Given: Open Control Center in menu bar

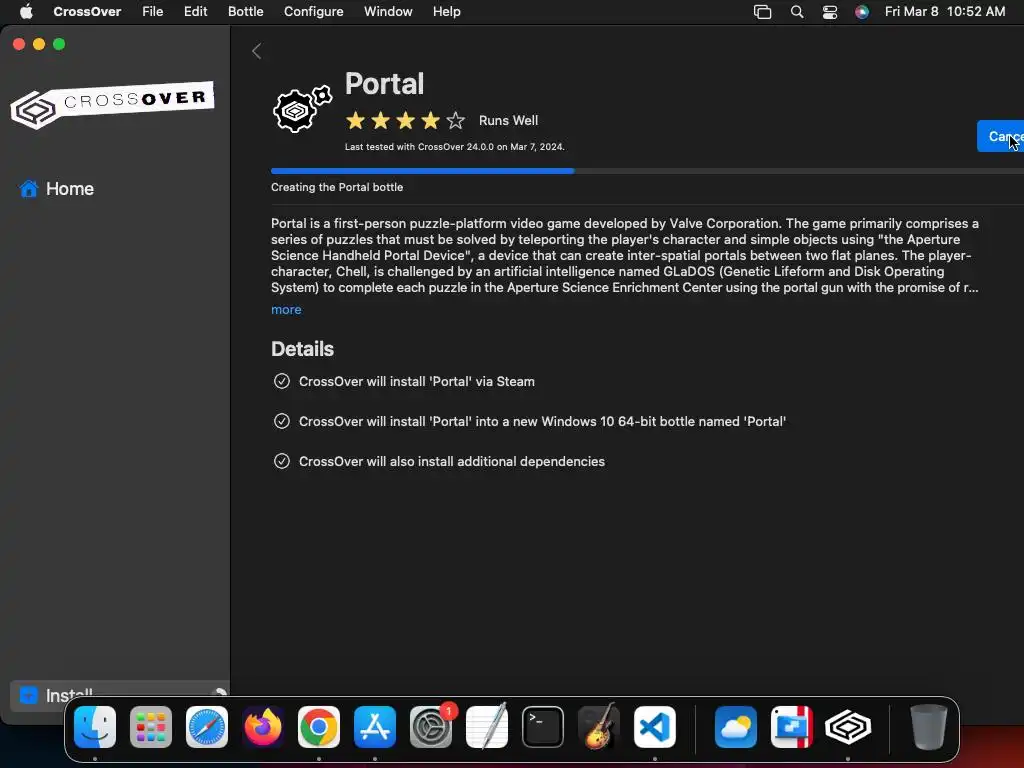Looking at the screenshot, I should (x=830, y=12).
